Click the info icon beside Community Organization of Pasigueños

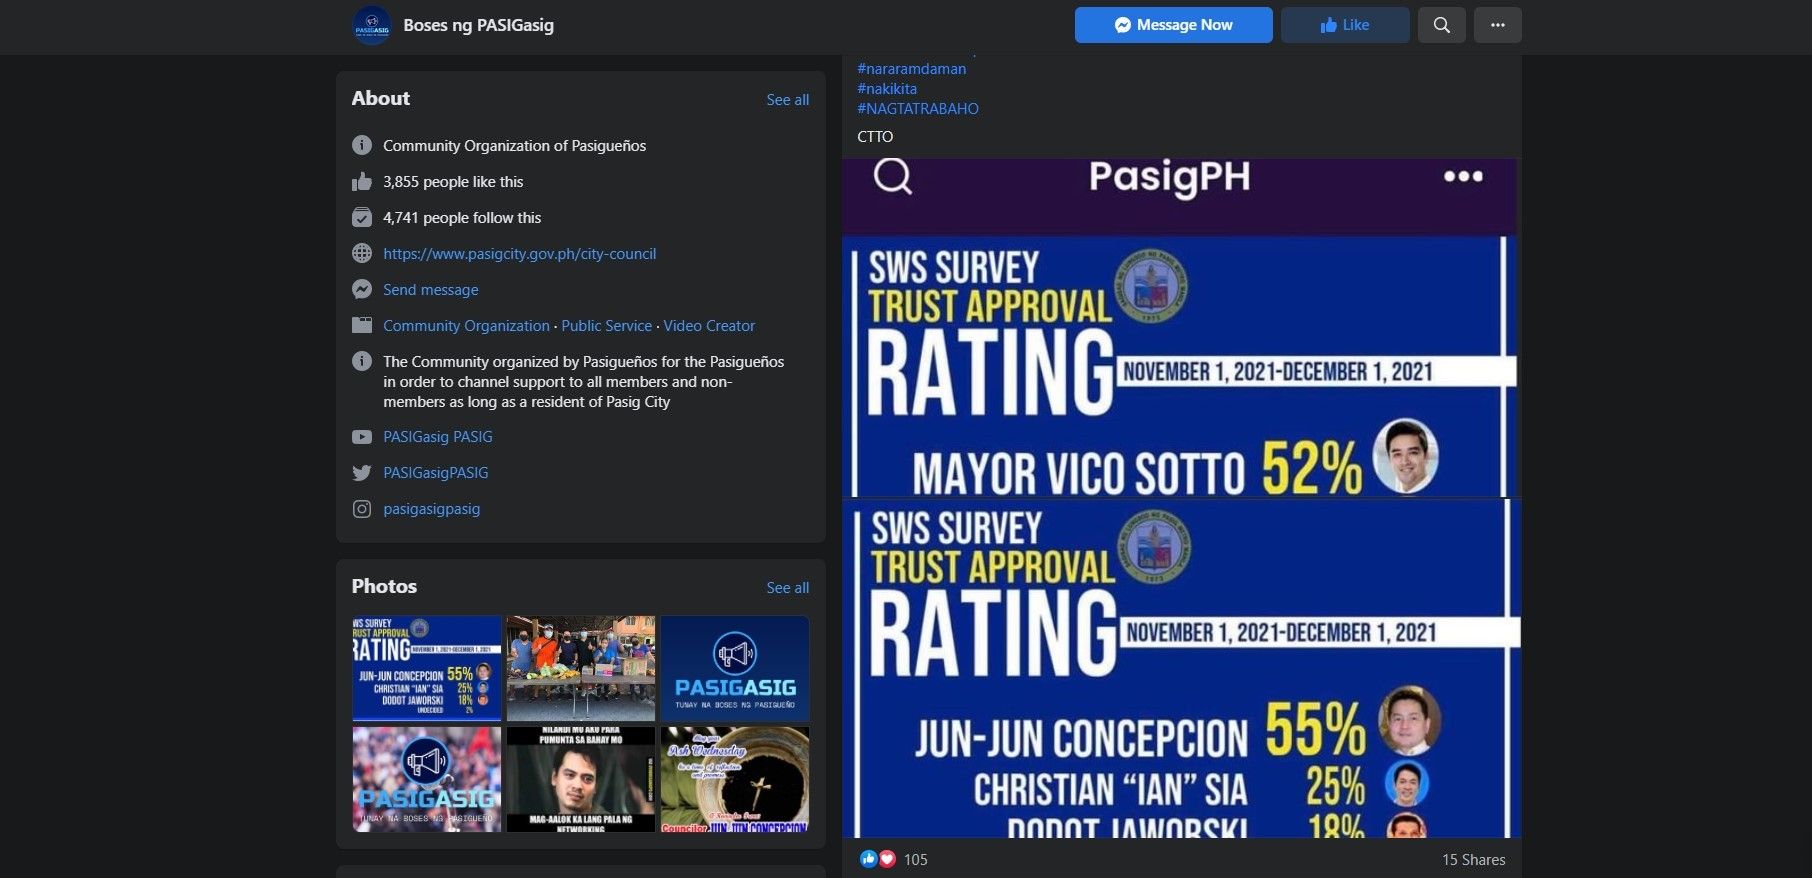coord(362,145)
